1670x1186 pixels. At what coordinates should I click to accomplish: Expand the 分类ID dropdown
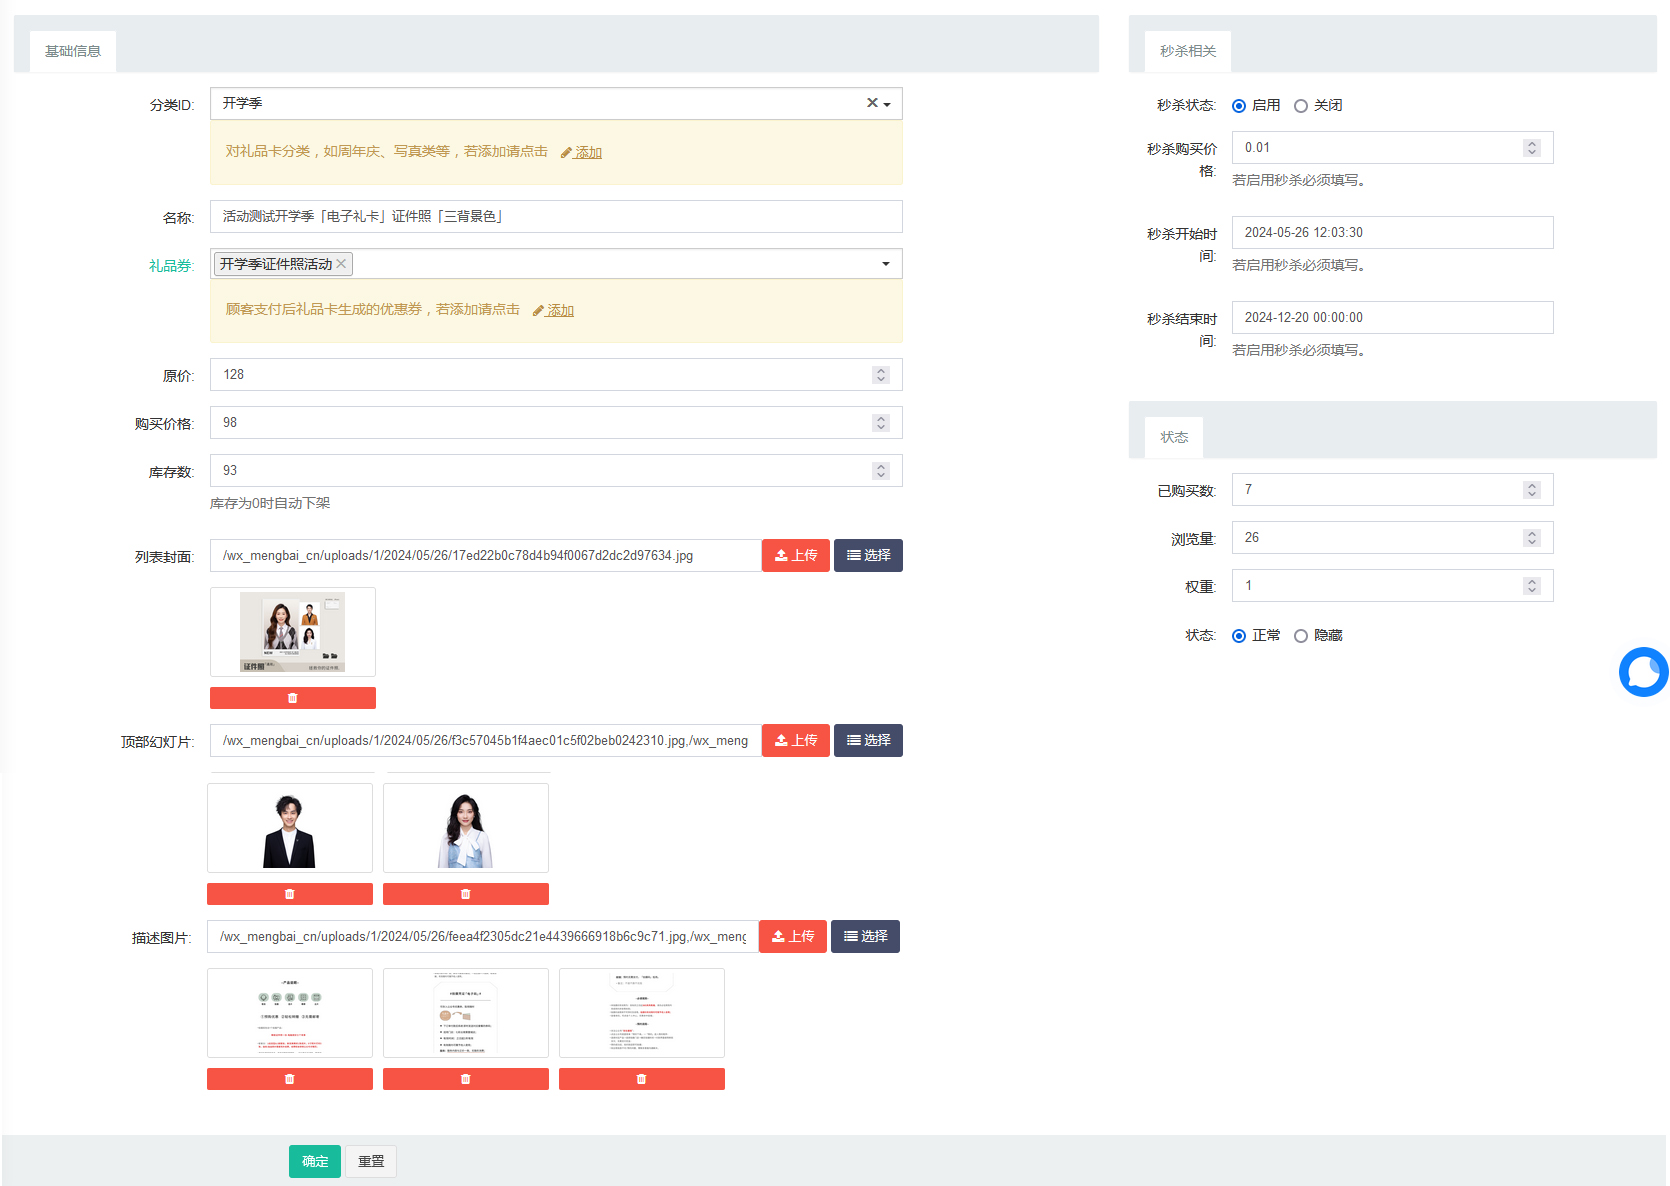[x=887, y=104]
